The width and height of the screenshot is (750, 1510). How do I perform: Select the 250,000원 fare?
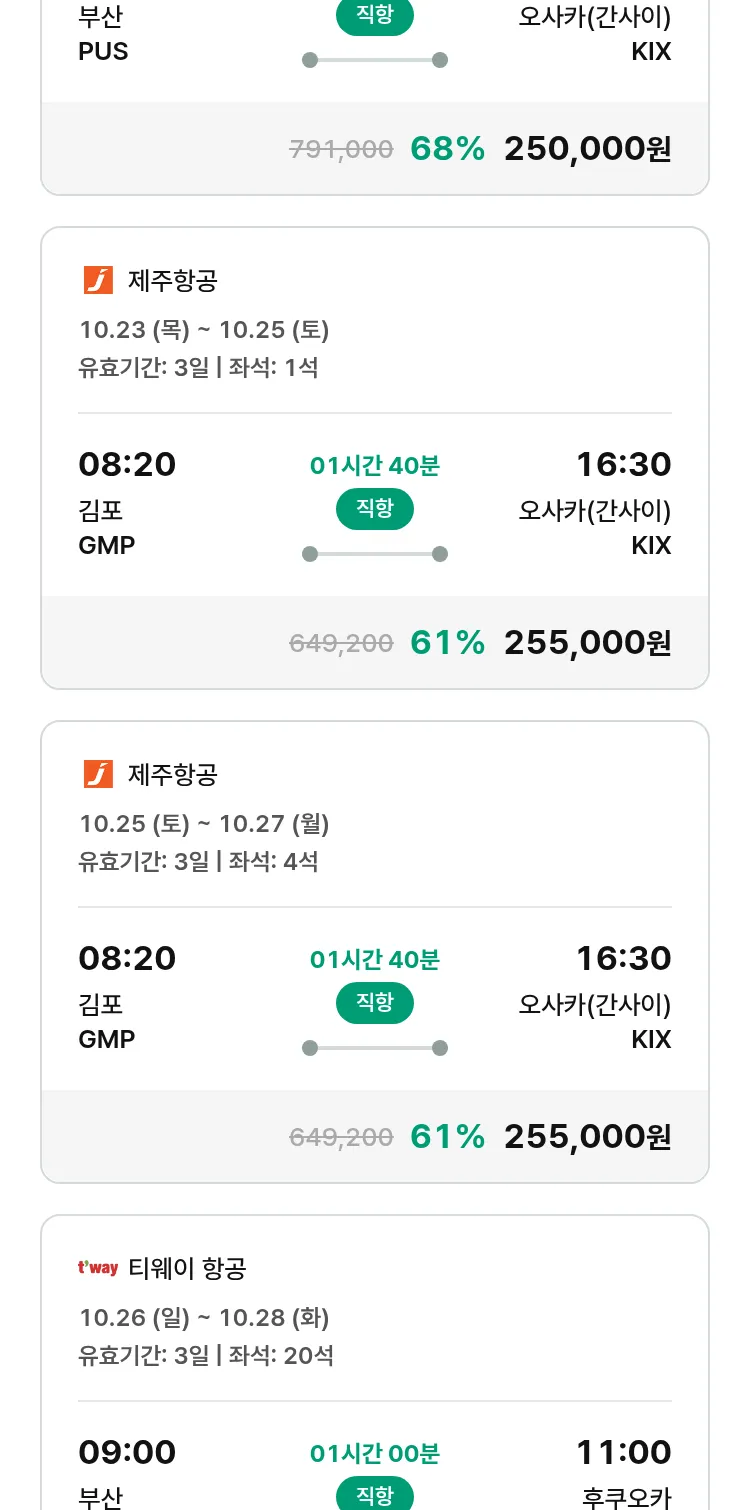[587, 149]
